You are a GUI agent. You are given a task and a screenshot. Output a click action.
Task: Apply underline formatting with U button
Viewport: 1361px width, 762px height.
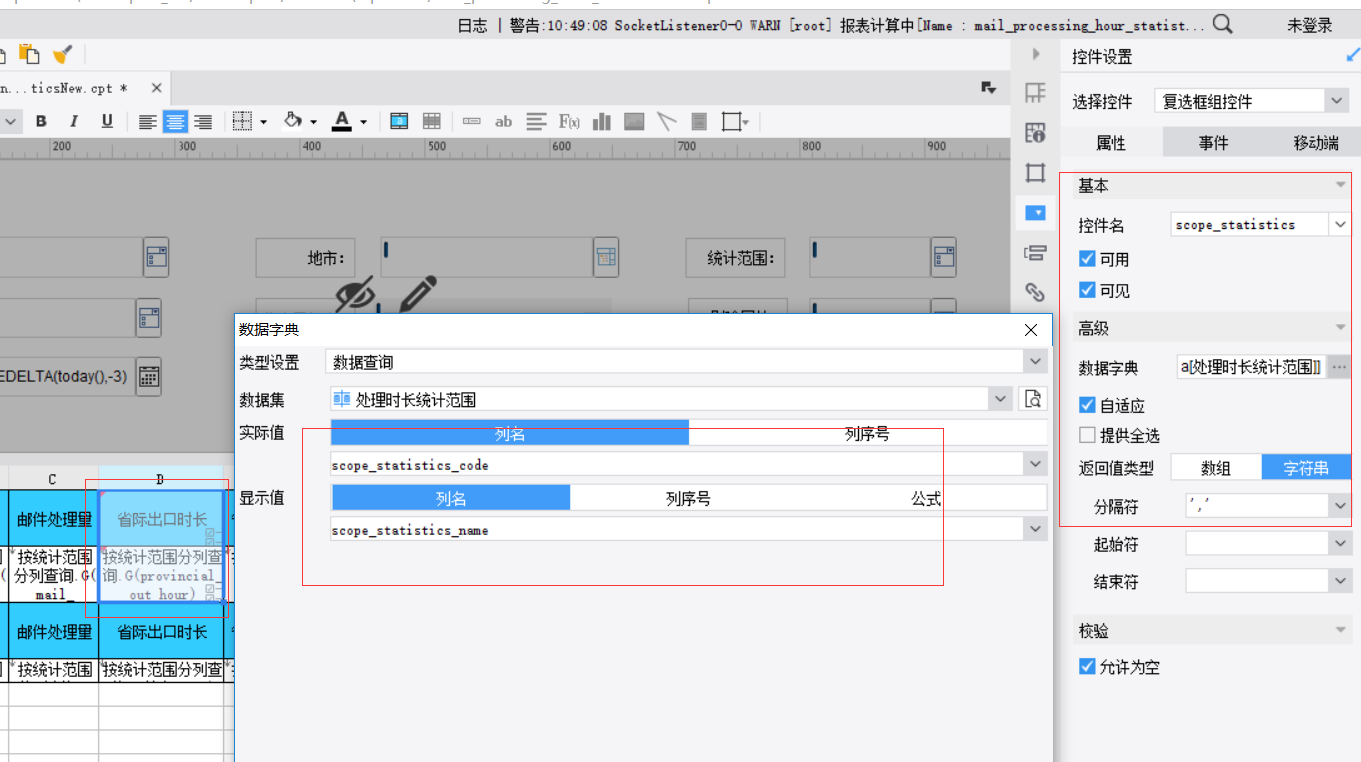click(107, 122)
